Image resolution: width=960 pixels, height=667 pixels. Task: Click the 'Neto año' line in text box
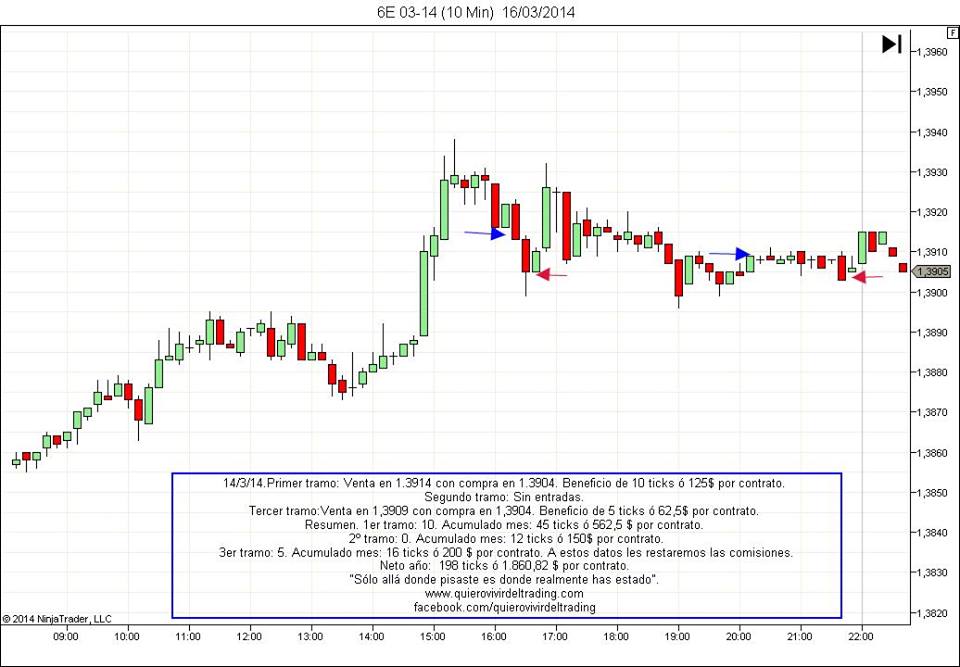(x=504, y=565)
